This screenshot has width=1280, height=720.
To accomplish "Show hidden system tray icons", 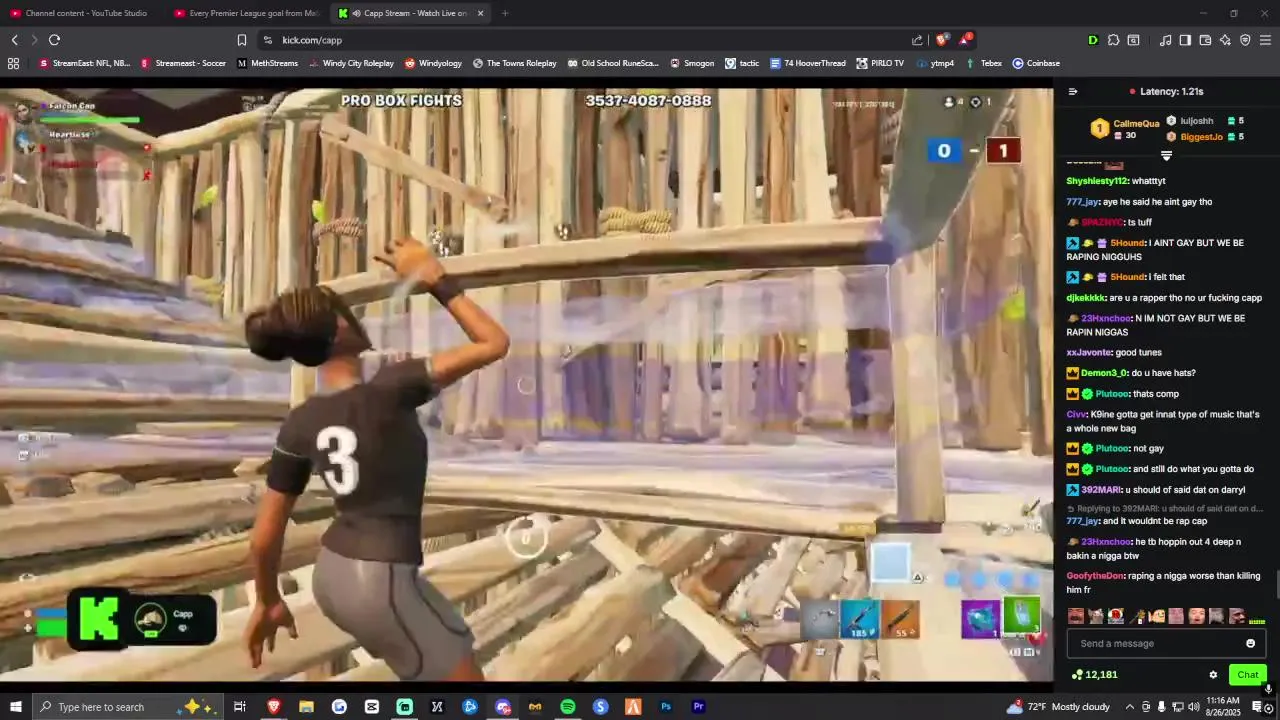I will click(1130, 707).
